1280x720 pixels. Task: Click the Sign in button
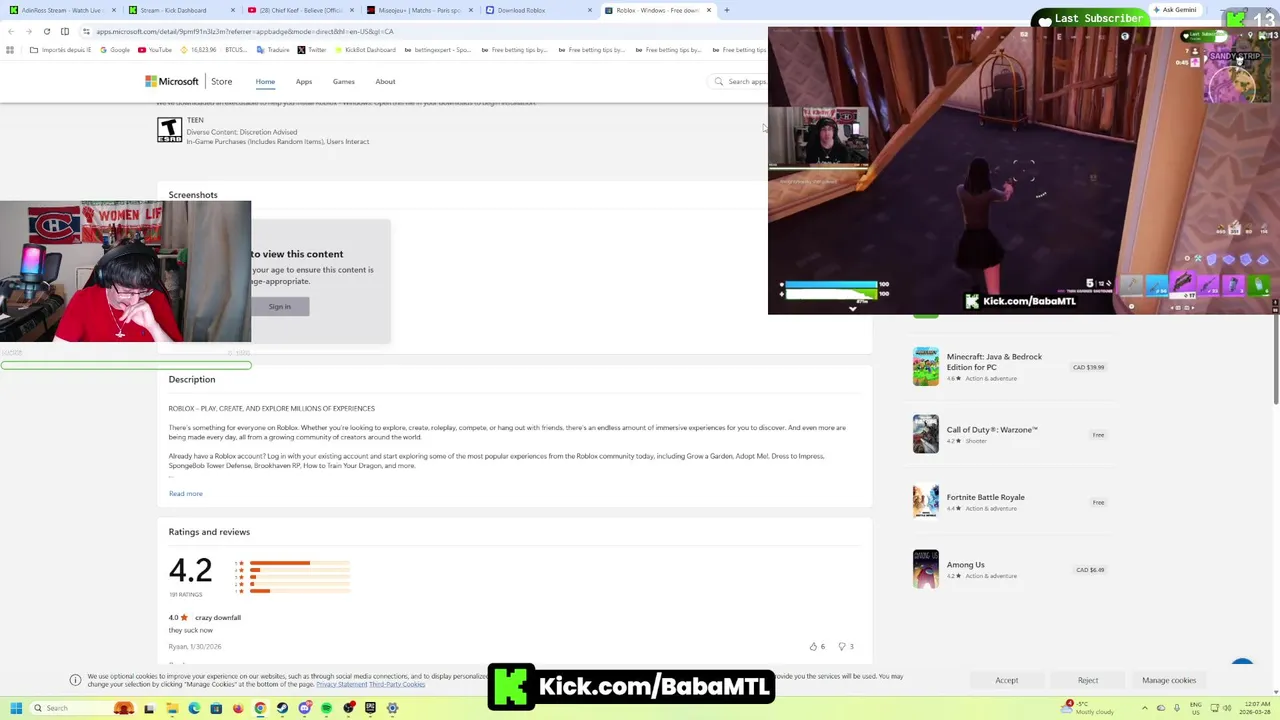(279, 307)
